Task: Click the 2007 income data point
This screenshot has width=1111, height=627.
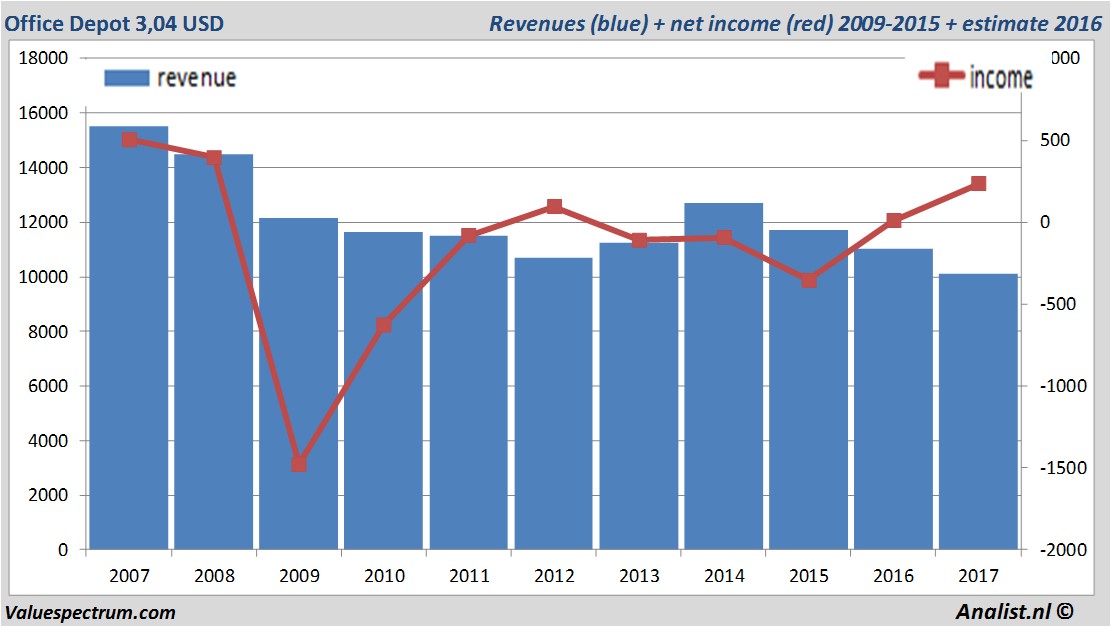Action: pyautogui.click(x=130, y=140)
